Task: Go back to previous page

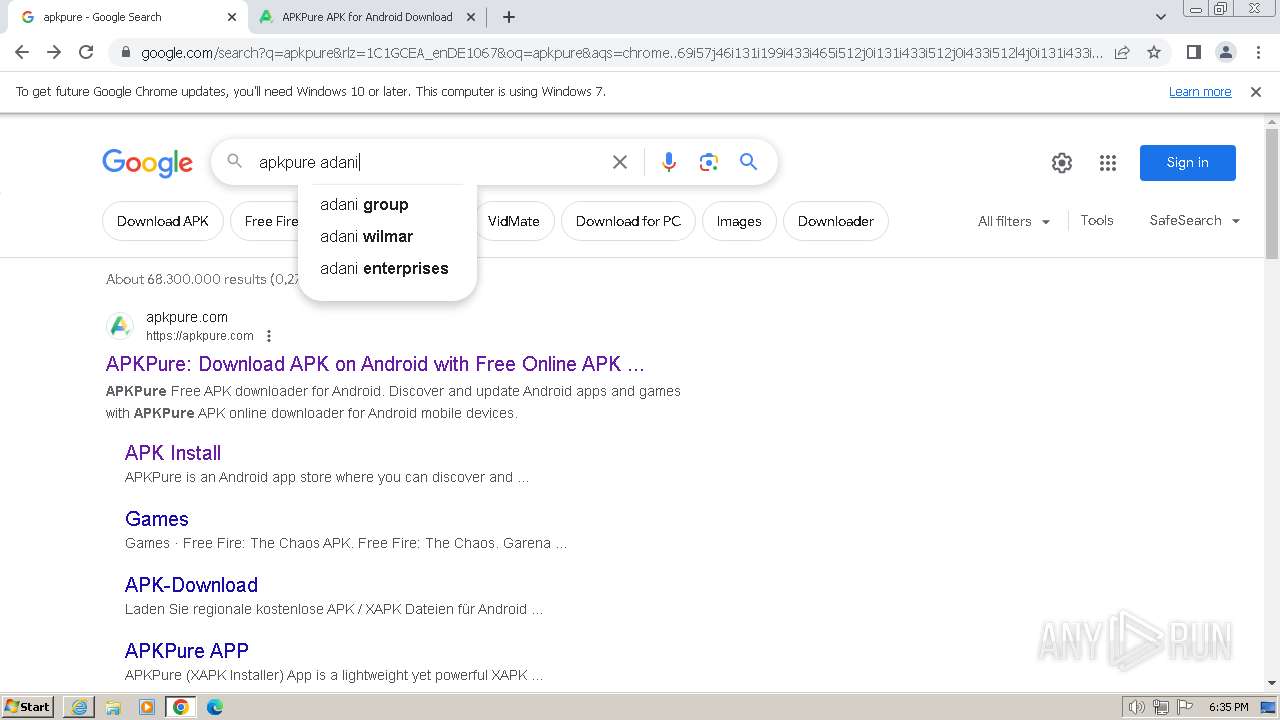Action: coord(22,52)
